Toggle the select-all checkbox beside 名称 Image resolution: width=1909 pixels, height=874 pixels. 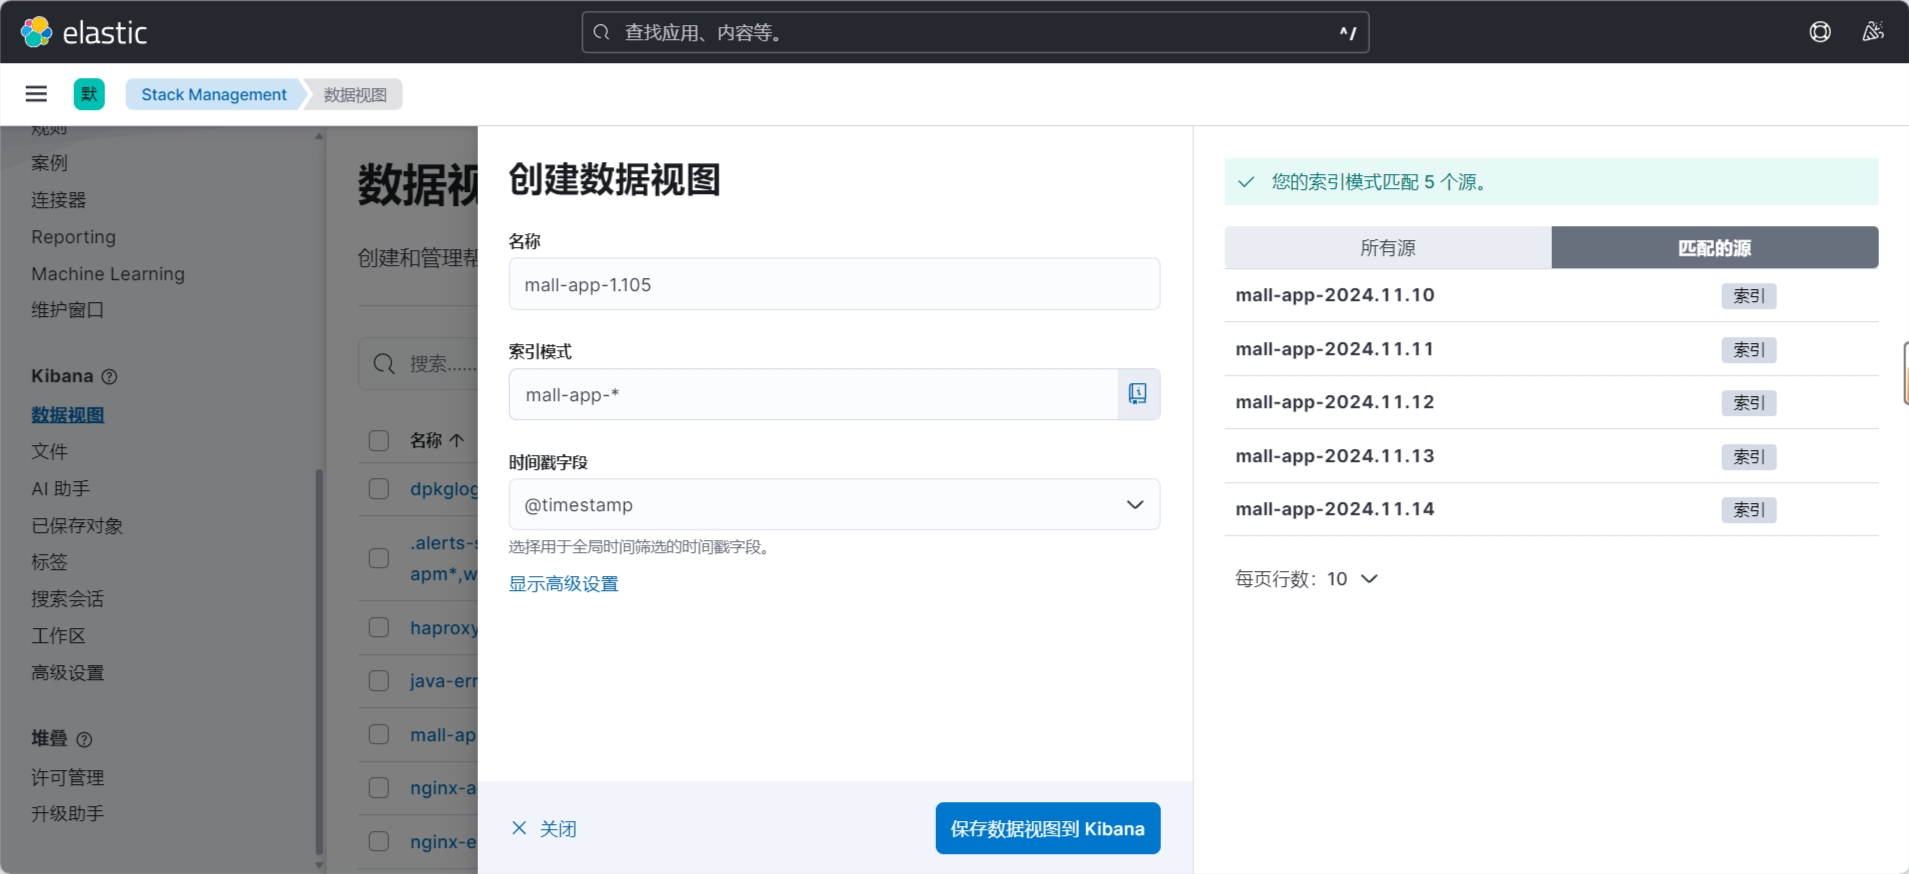[x=379, y=441]
